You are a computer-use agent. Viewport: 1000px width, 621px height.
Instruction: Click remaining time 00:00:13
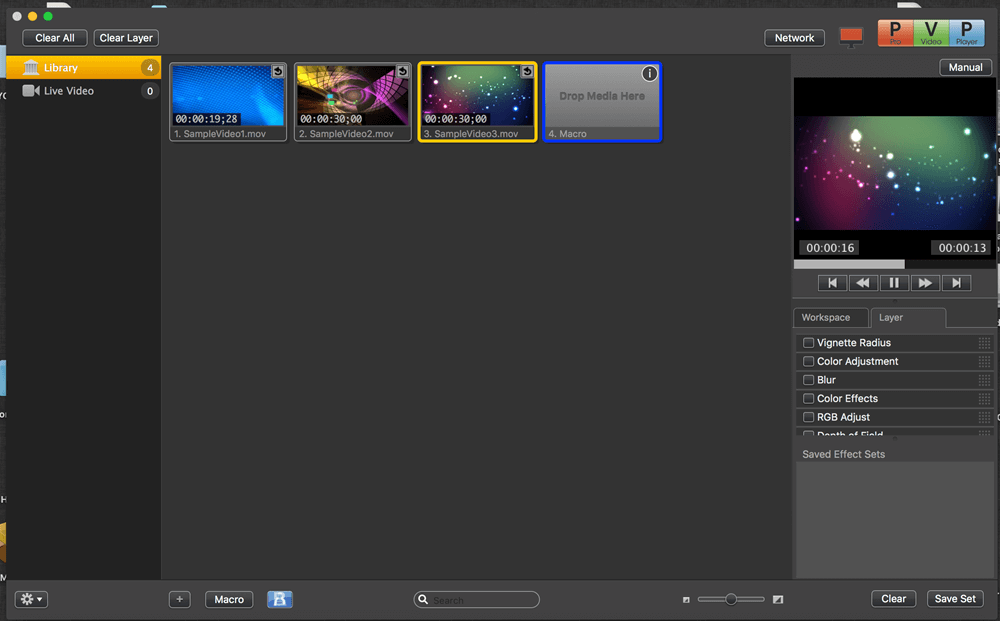(x=962, y=247)
